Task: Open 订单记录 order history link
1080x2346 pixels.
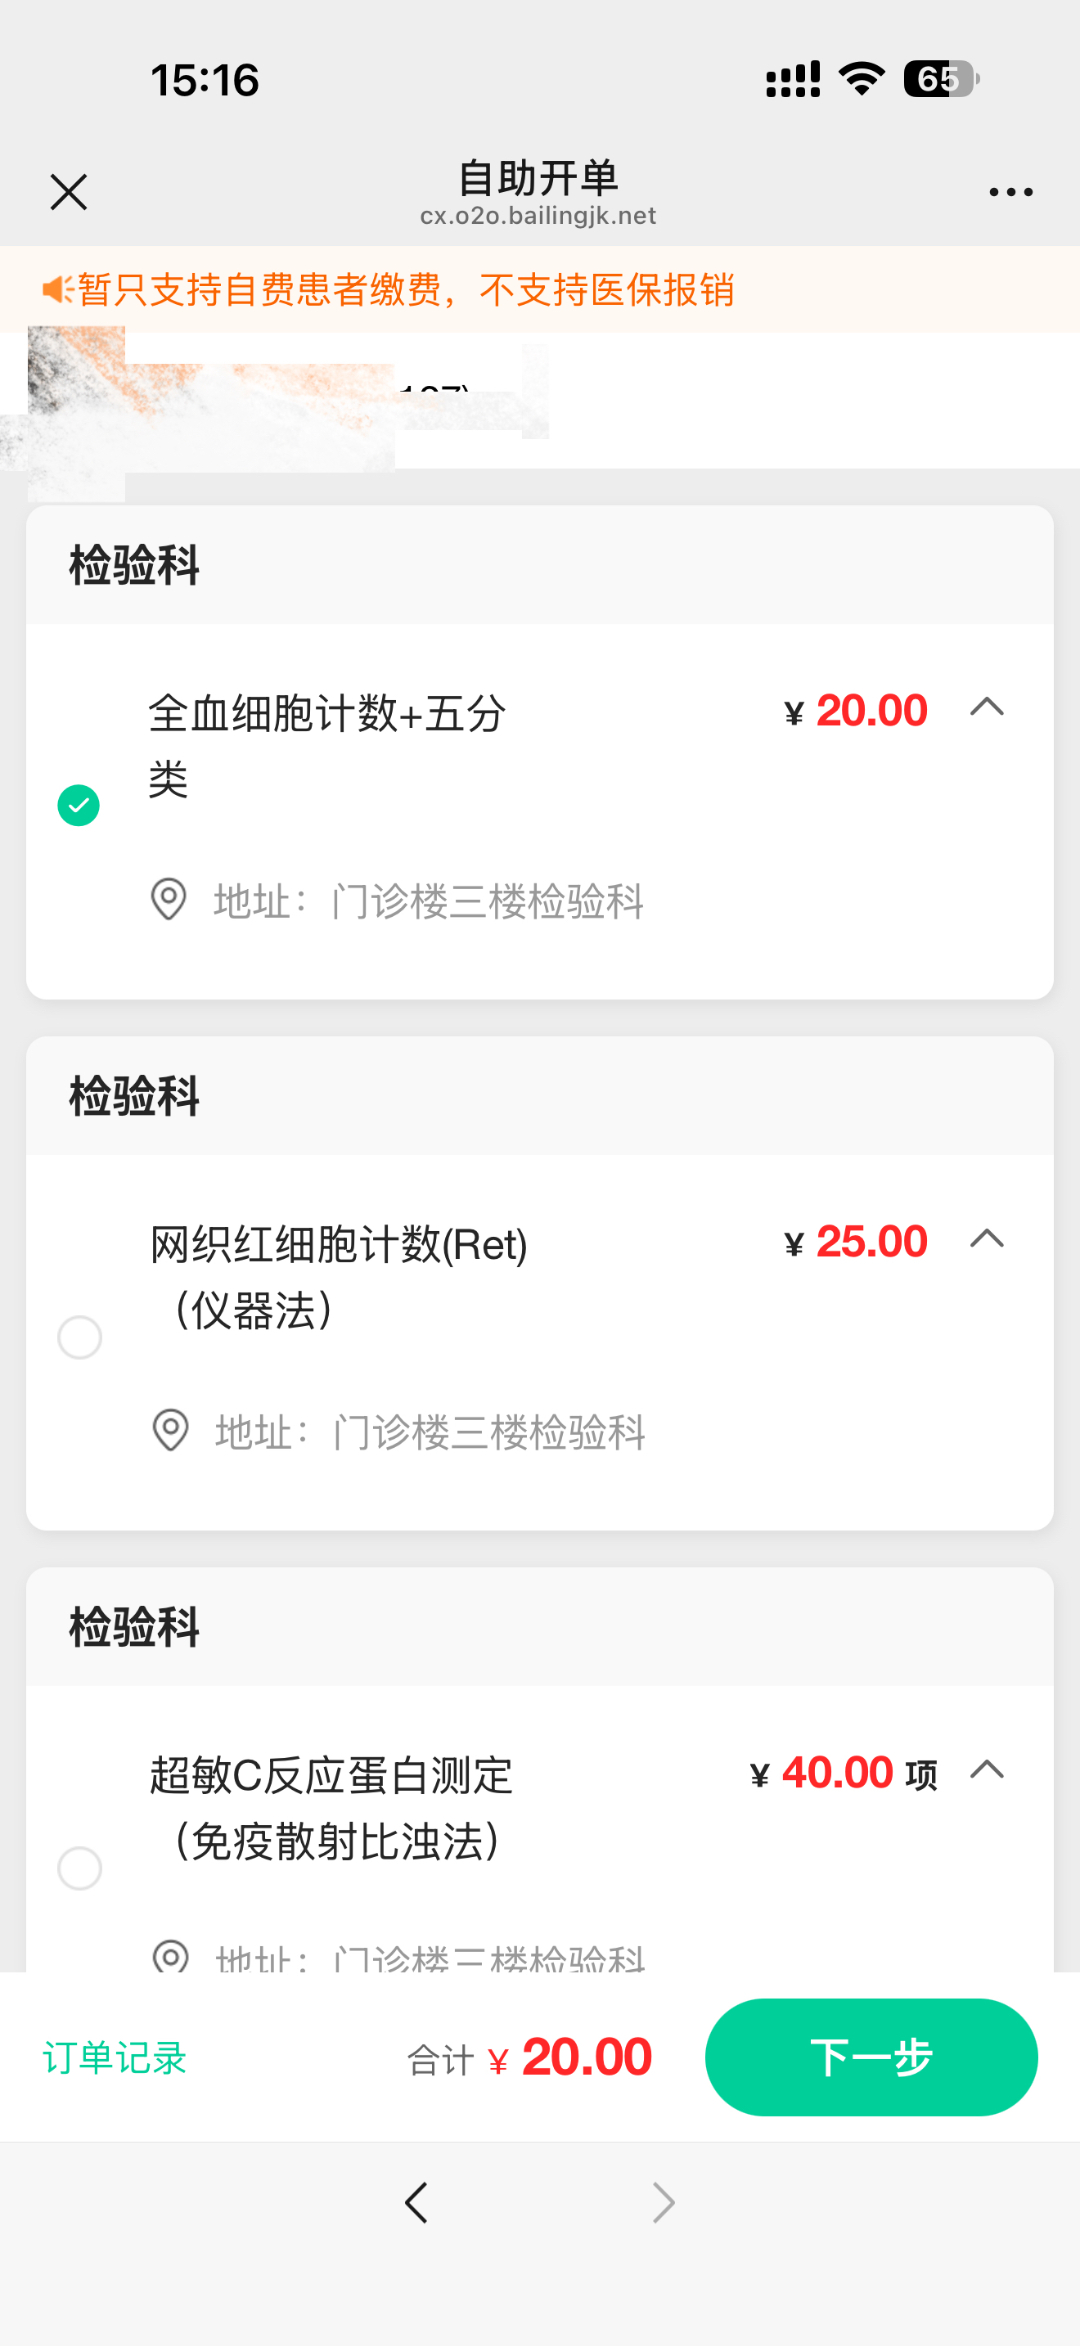Action: (115, 2058)
